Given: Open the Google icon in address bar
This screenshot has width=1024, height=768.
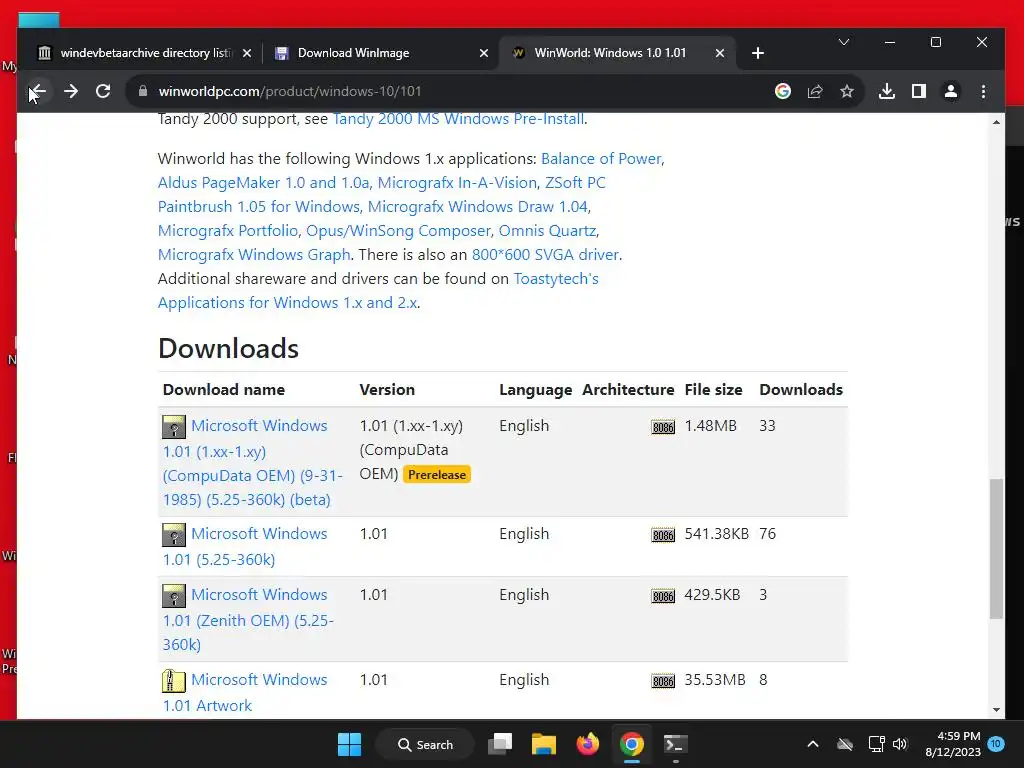Looking at the screenshot, I should tap(782, 91).
